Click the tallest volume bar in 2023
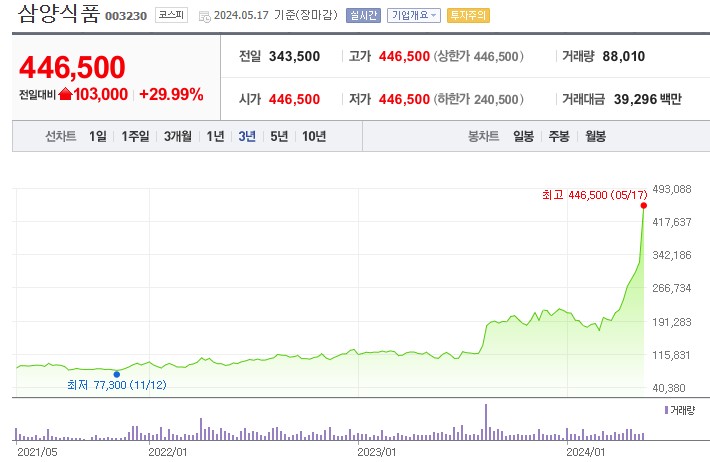The width and height of the screenshot is (710, 462). coord(486,422)
